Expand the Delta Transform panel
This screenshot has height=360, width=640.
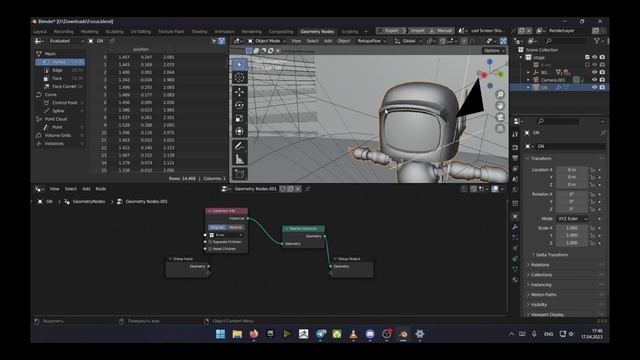(551, 255)
